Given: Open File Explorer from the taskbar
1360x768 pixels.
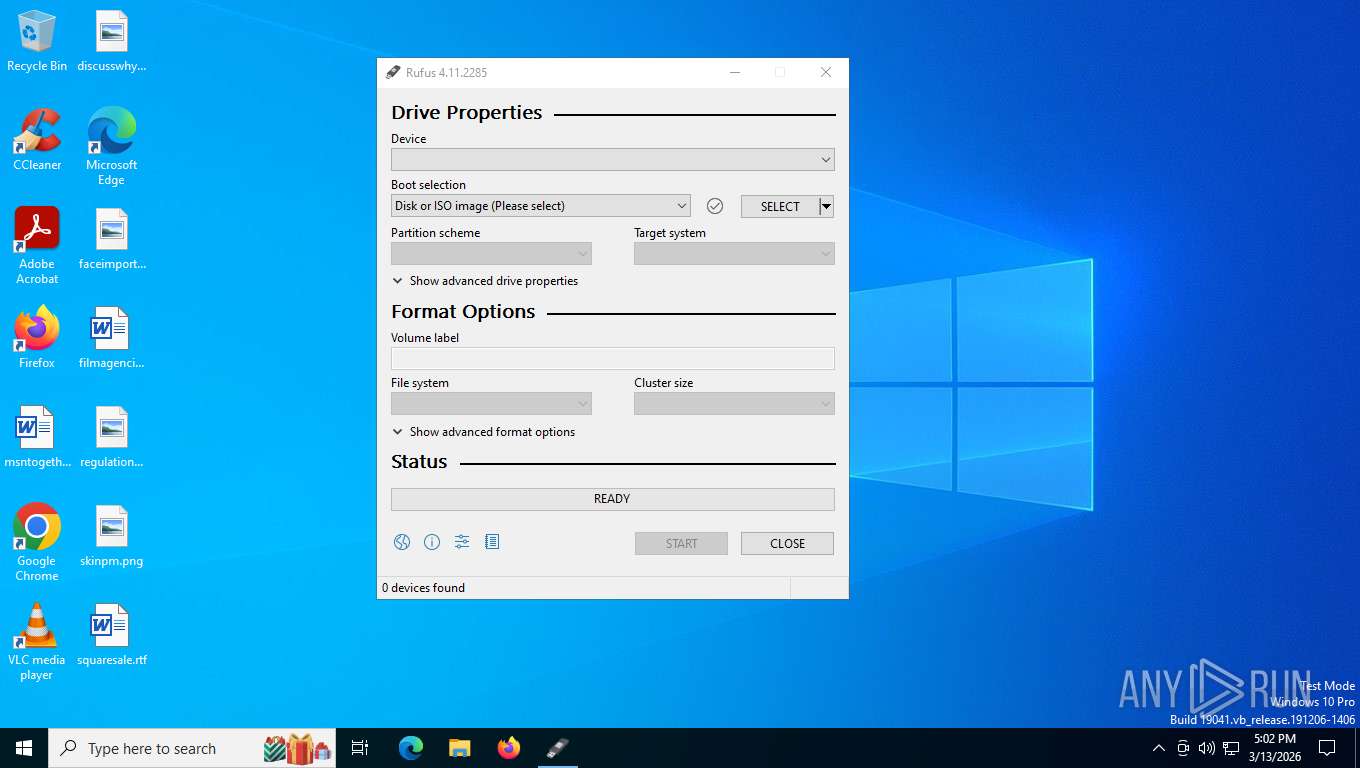Looking at the screenshot, I should point(460,748).
